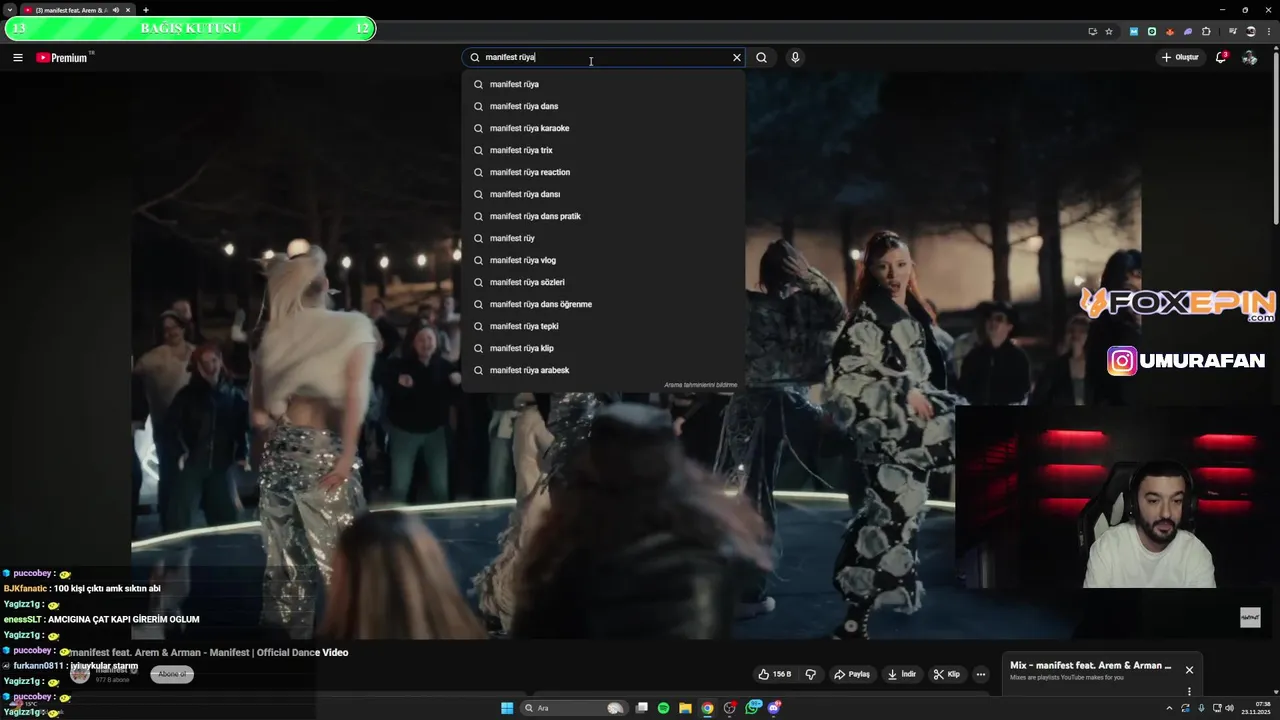Choose the 'manifest rüya arabesk' suggestion

pyautogui.click(x=603, y=370)
